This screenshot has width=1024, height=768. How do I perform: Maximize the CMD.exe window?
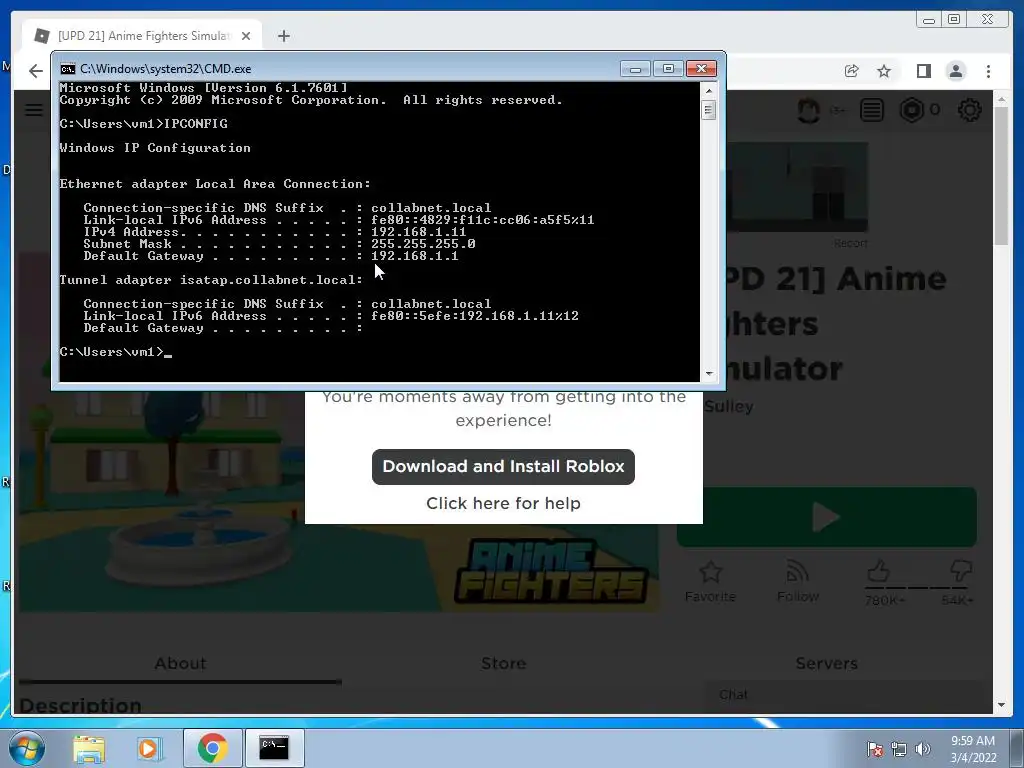click(x=667, y=69)
